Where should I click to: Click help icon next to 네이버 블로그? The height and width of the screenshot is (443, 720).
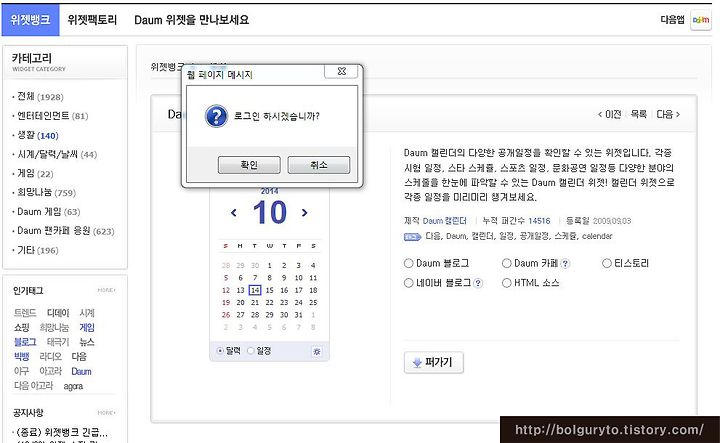tap(478, 283)
